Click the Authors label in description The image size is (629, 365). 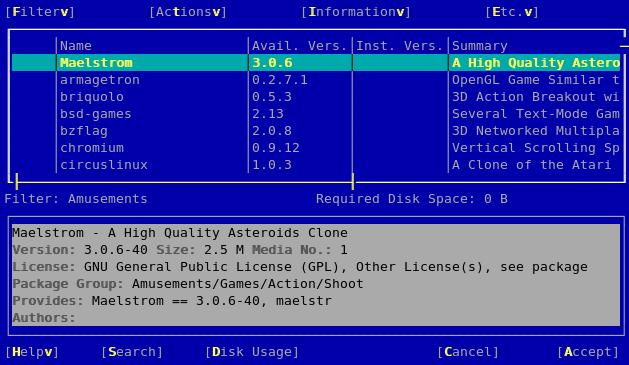click(44, 318)
